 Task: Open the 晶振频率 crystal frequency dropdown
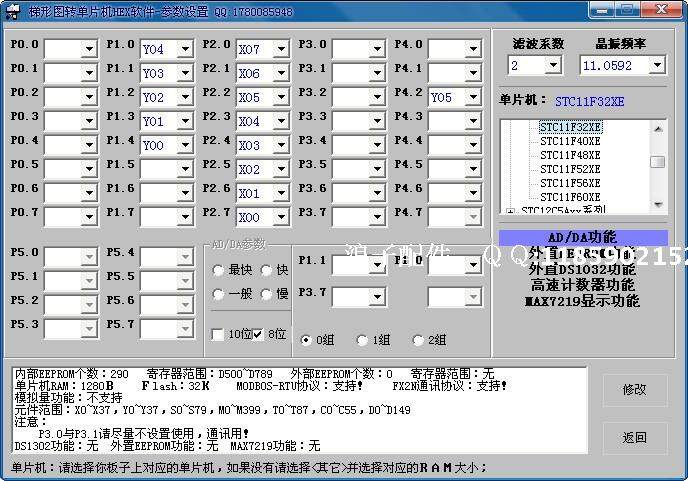pos(657,65)
